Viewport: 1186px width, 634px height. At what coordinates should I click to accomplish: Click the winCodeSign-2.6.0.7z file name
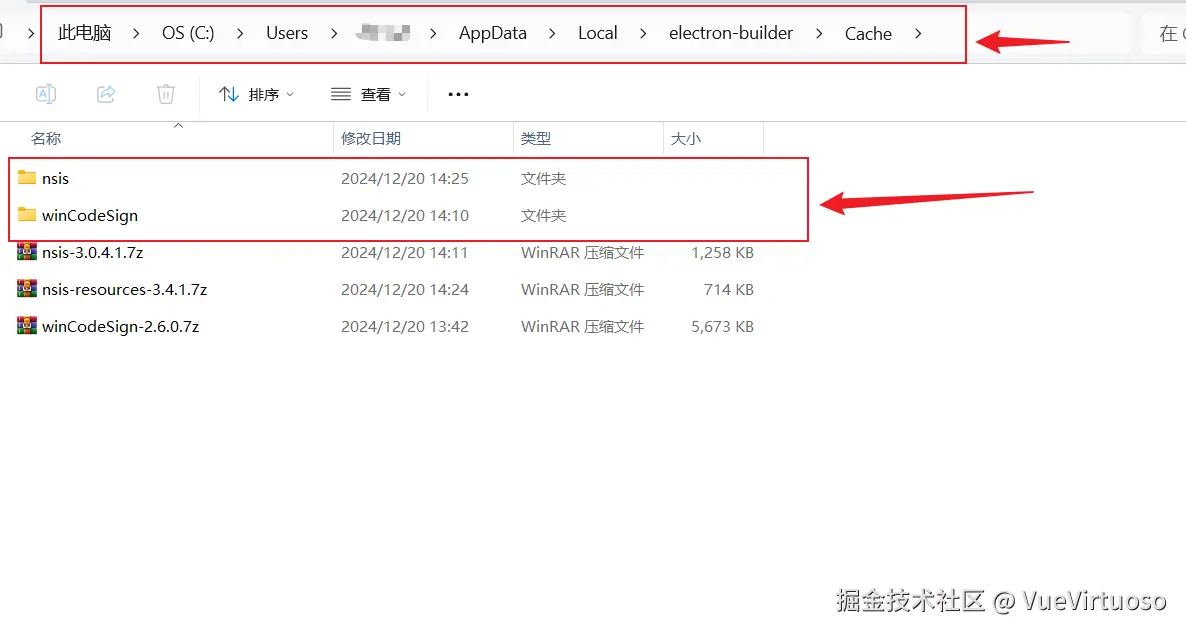tap(120, 327)
